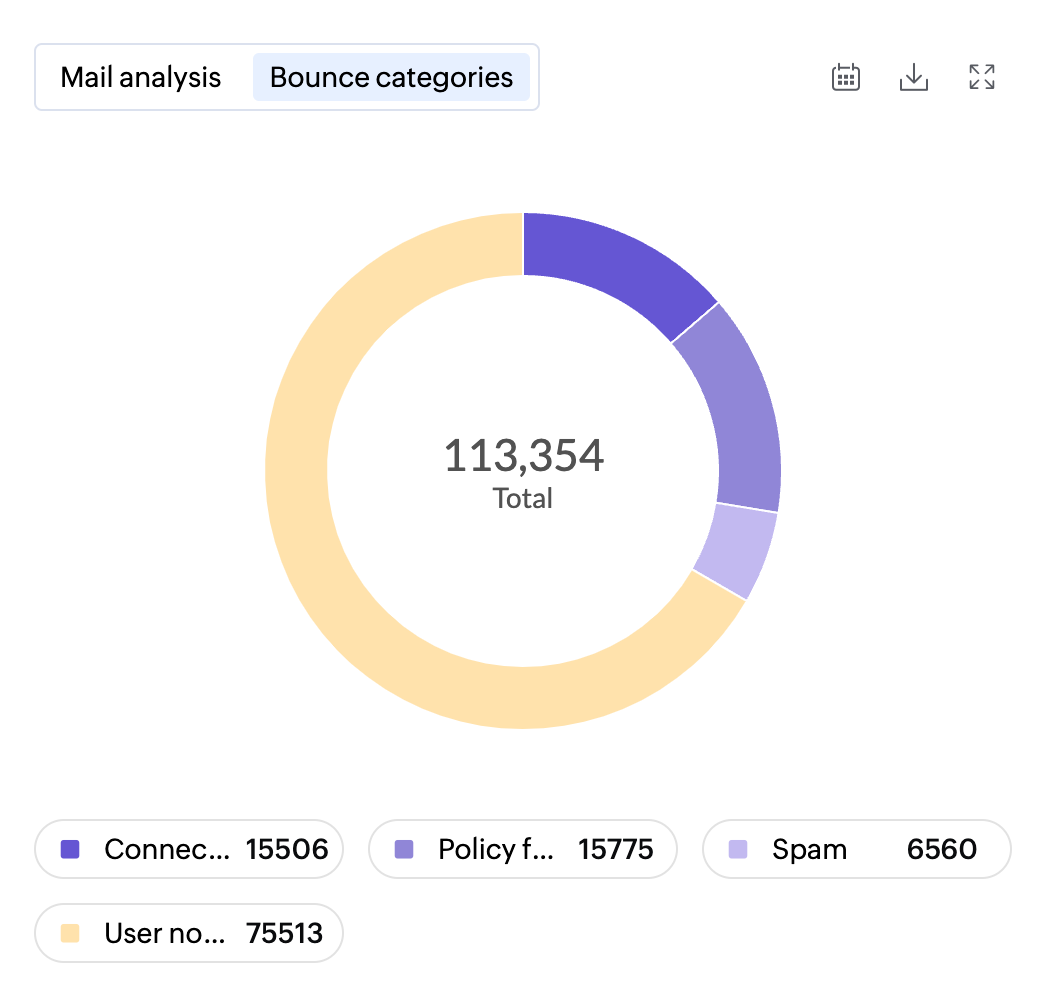Image resolution: width=1050 pixels, height=992 pixels.
Task: Expand chart to fullscreen view
Action: point(982,77)
